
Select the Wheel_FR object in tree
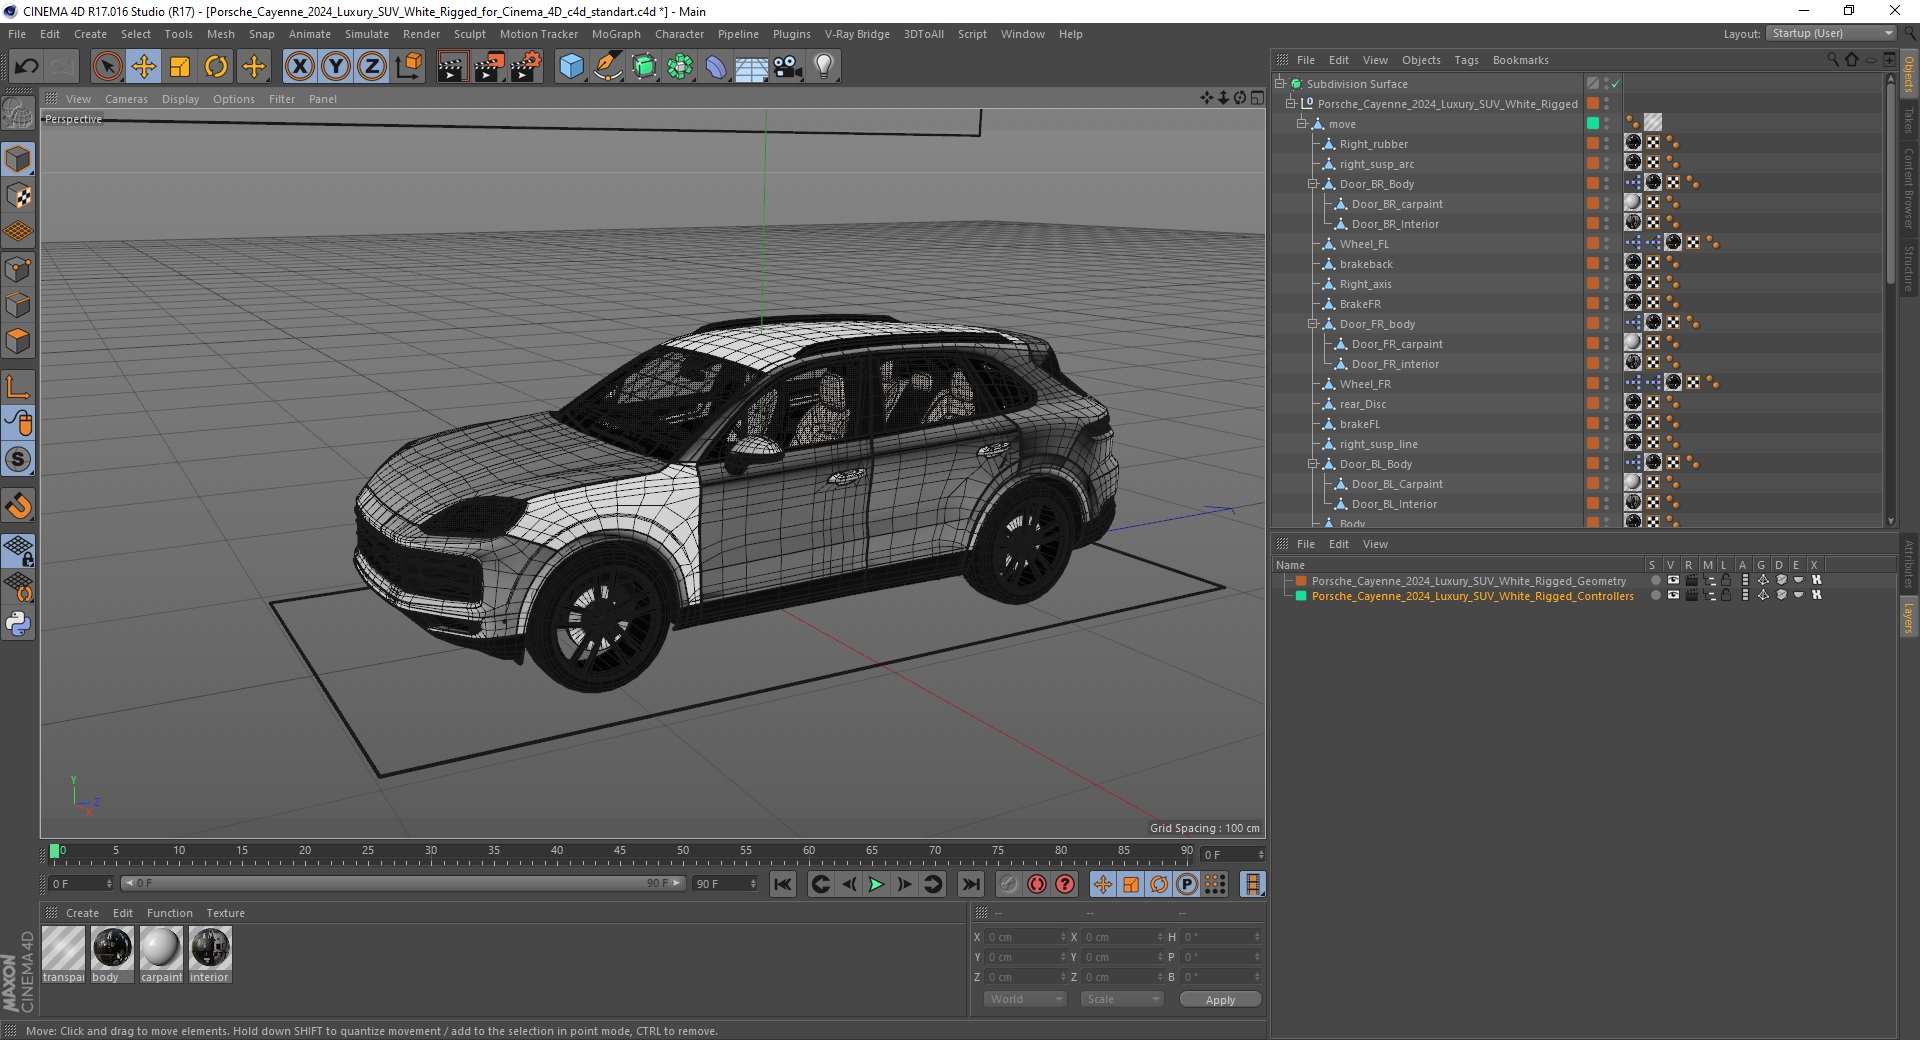pos(1365,384)
